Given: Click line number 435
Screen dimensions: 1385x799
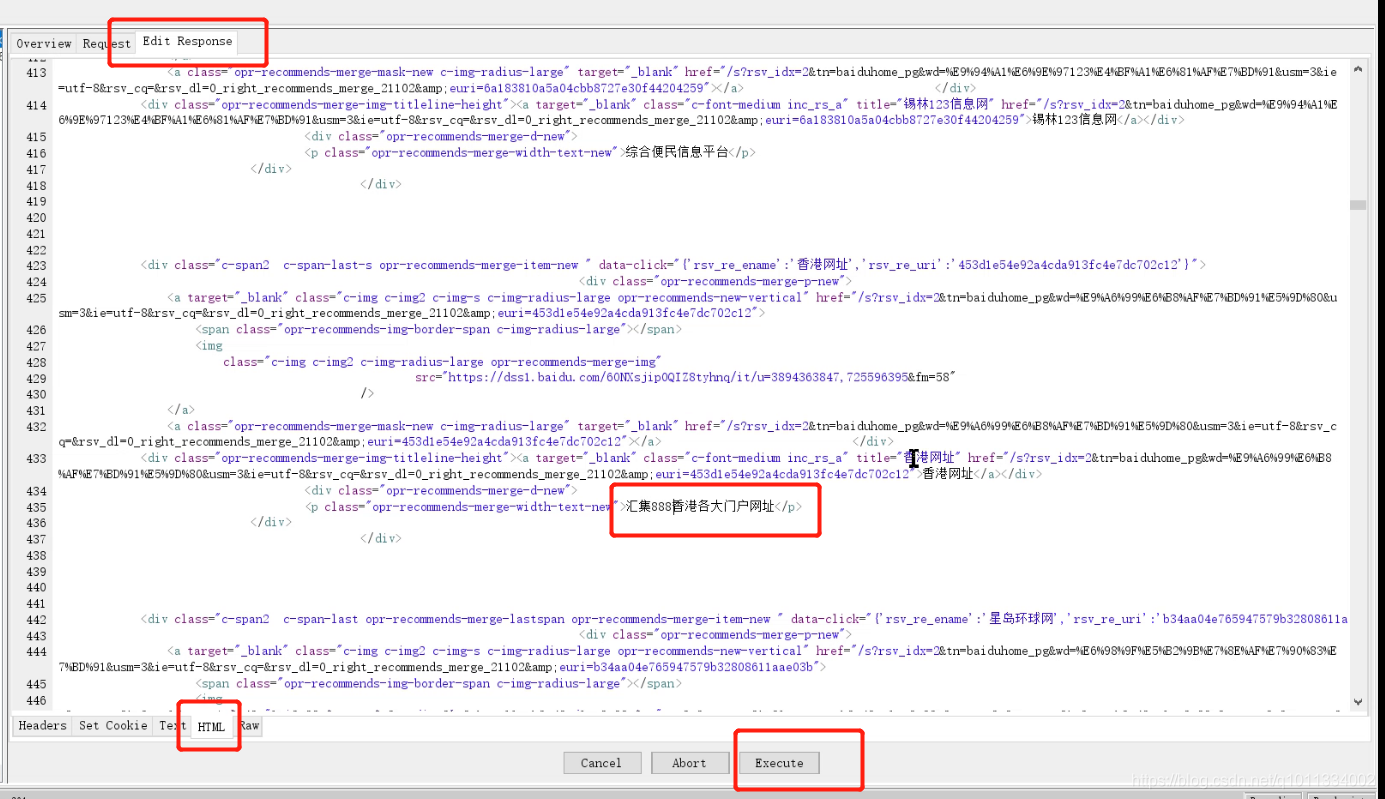Looking at the screenshot, I should coord(36,507).
